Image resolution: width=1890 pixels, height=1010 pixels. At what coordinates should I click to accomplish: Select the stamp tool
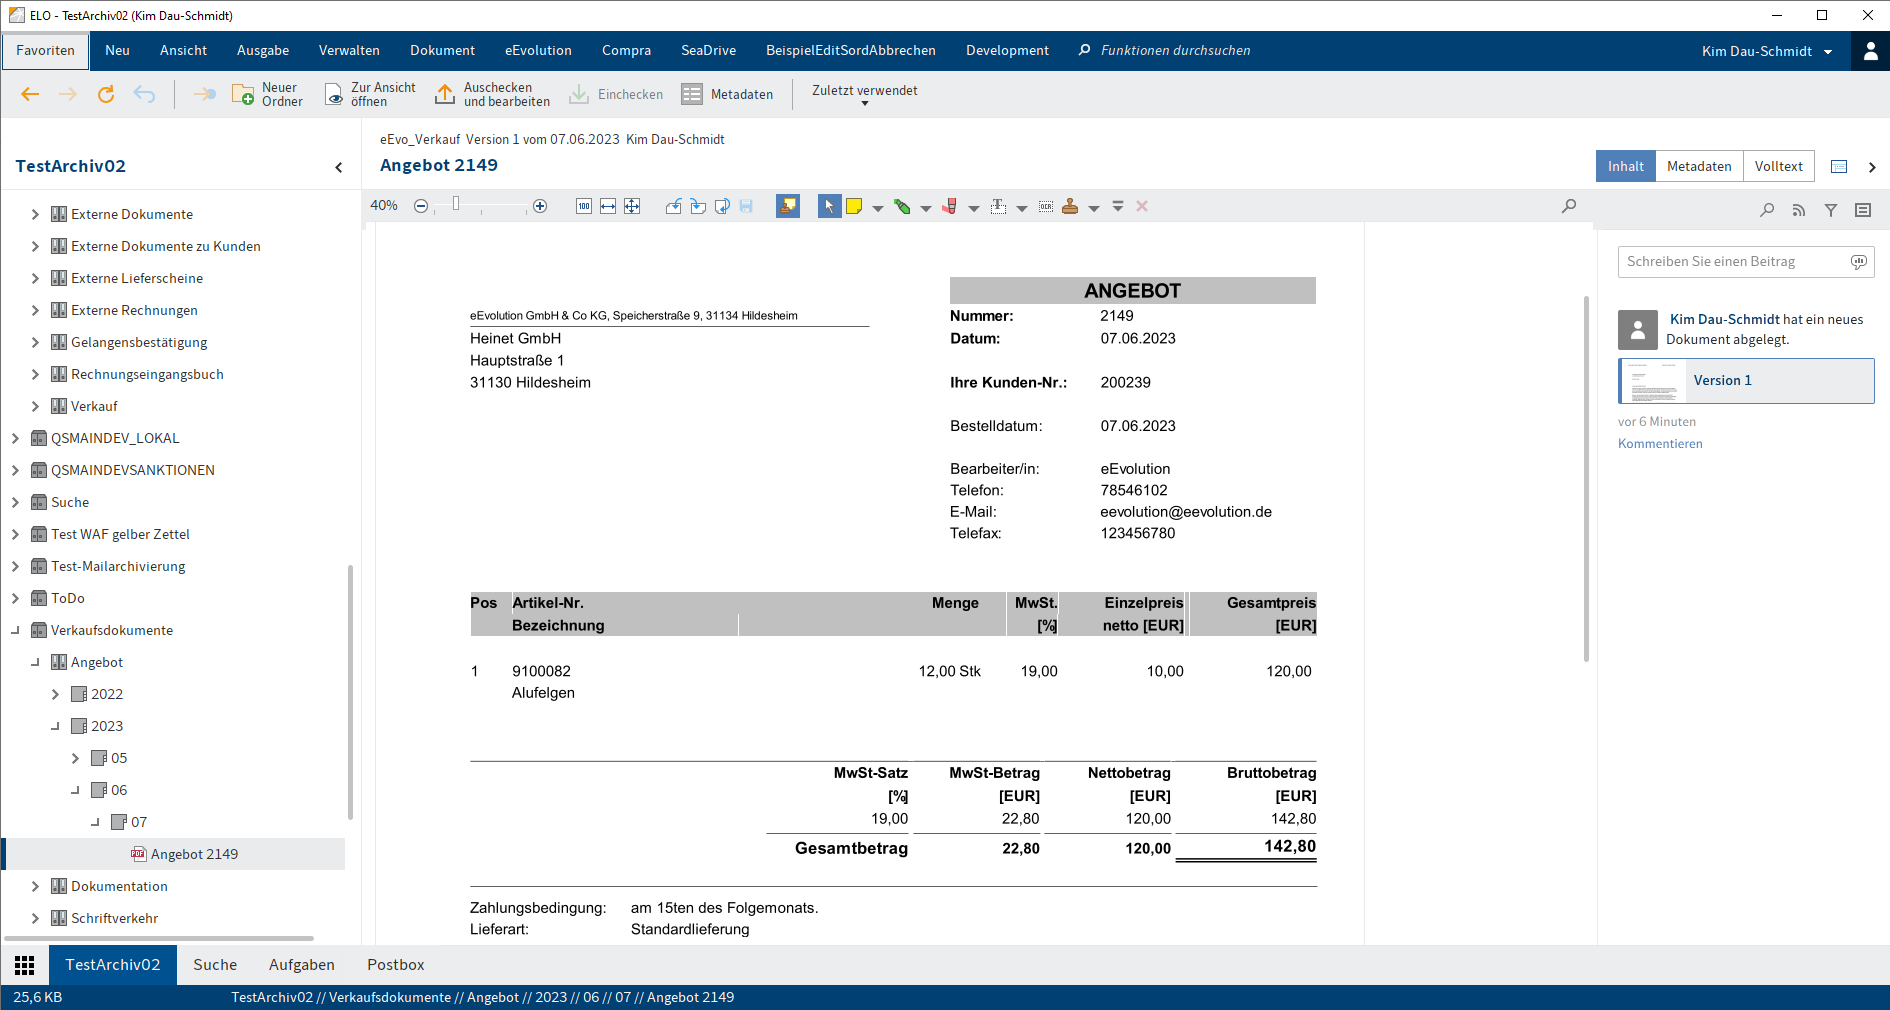click(x=1070, y=206)
